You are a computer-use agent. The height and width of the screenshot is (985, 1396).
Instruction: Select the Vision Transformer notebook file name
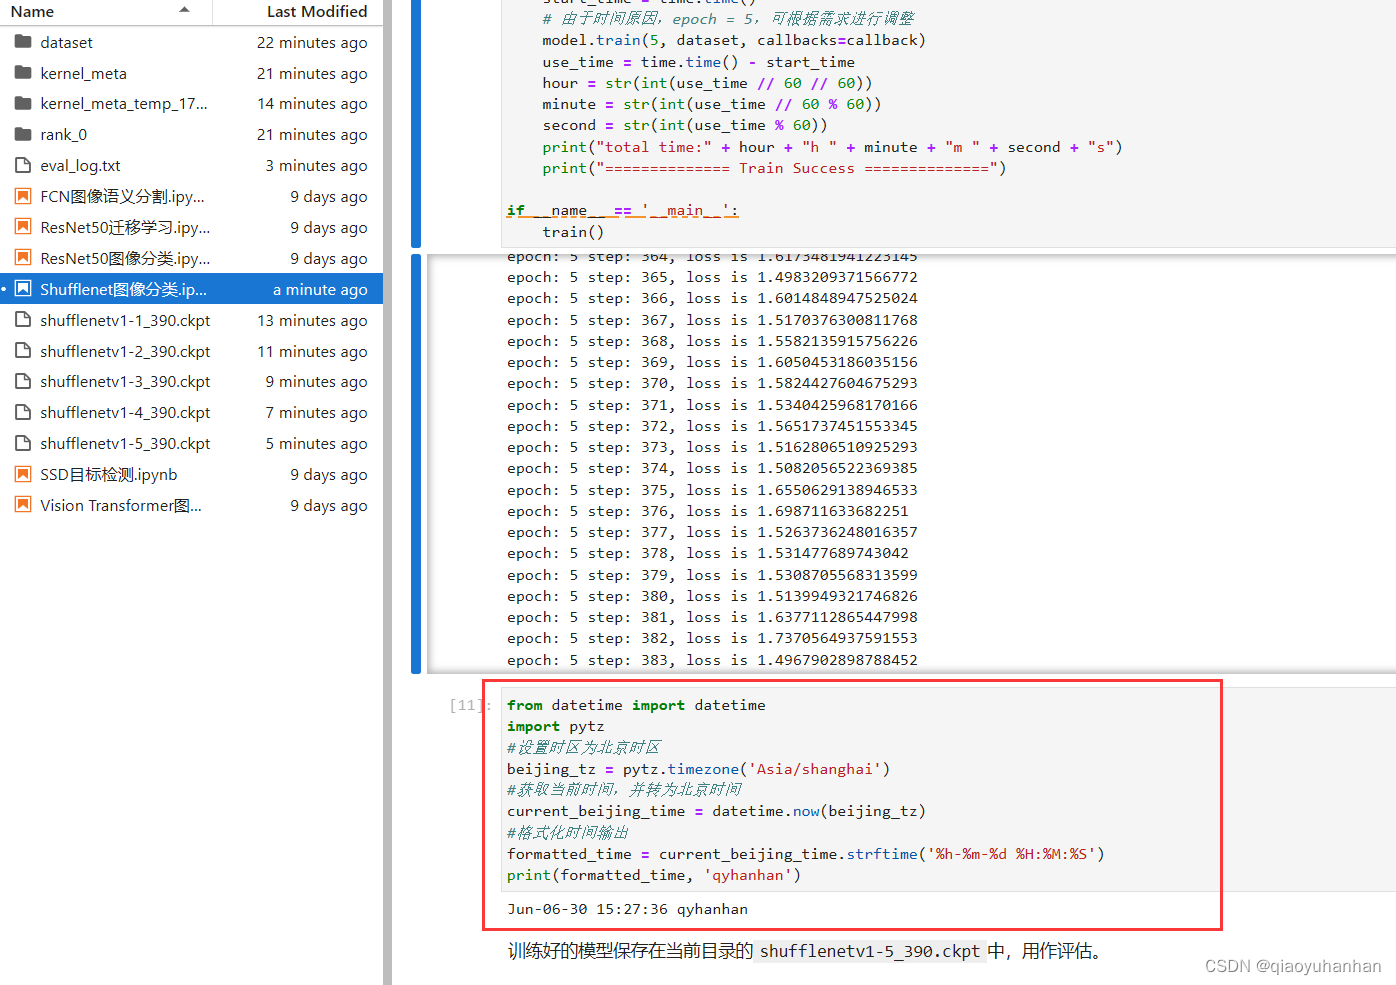[121, 505]
